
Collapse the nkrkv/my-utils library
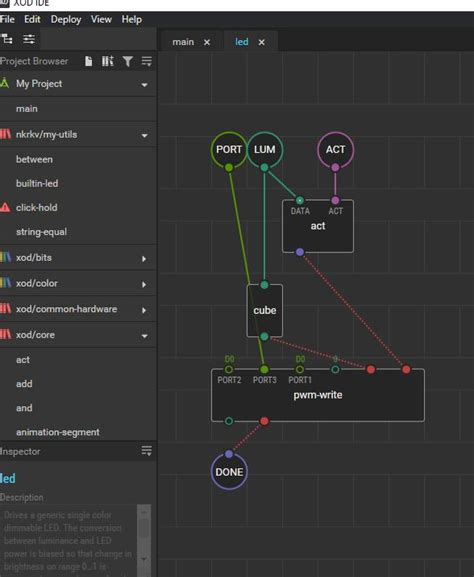click(145, 135)
